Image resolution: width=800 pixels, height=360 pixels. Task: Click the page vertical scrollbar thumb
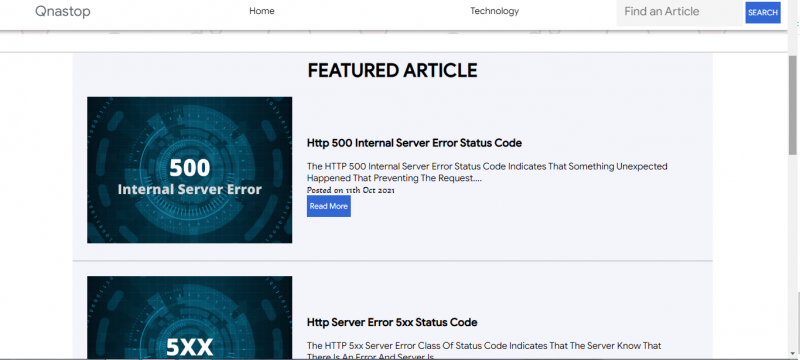(792, 105)
